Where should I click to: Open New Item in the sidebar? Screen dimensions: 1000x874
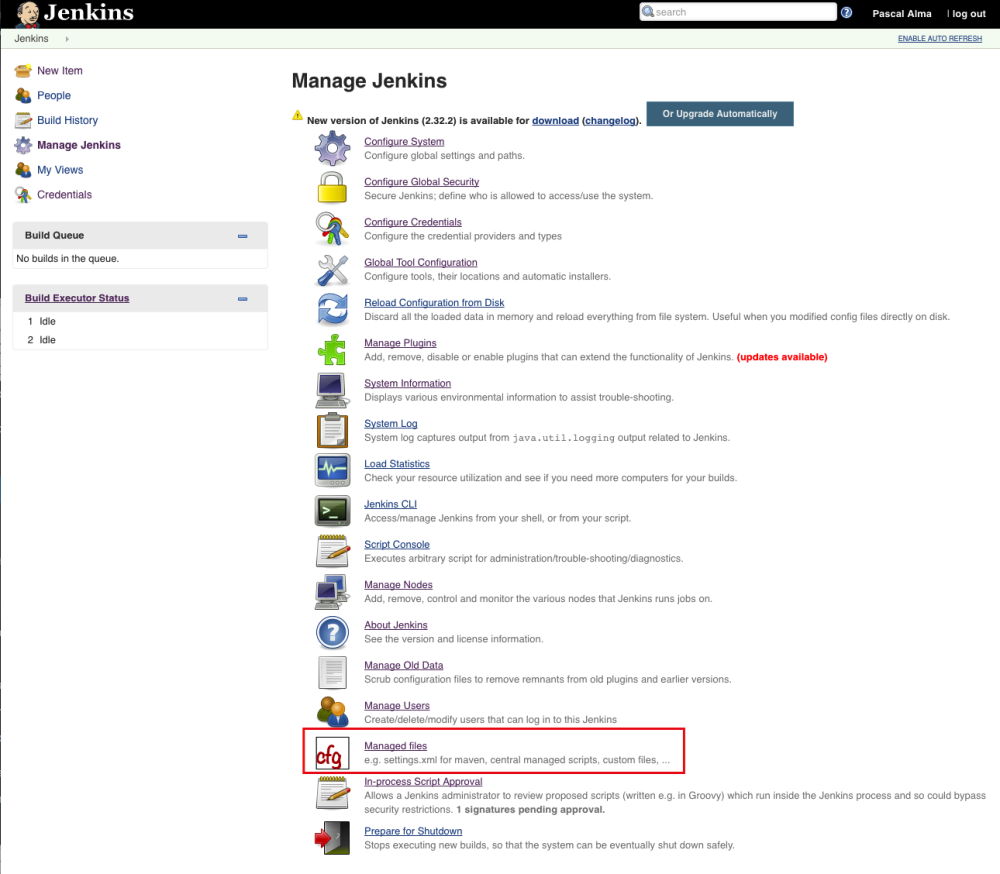(x=60, y=71)
